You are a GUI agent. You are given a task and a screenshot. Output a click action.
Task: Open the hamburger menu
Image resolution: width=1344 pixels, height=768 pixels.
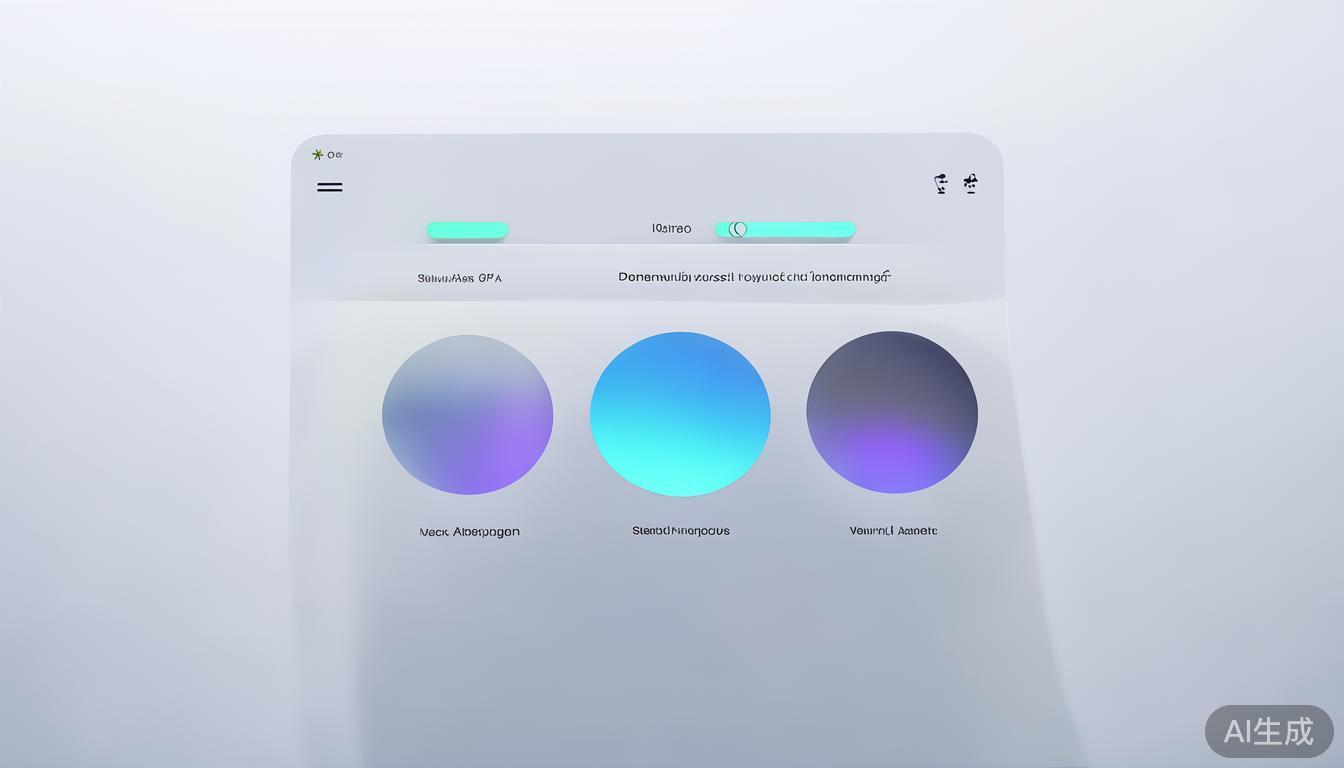click(330, 187)
